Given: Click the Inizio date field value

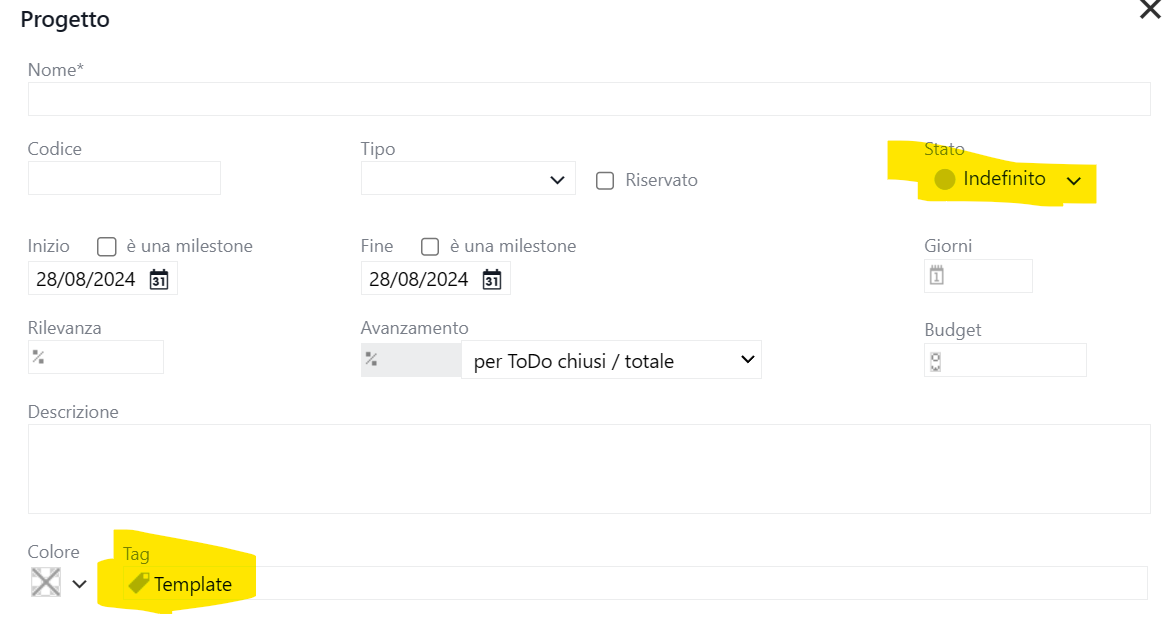Looking at the screenshot, I should click(86, 280).
